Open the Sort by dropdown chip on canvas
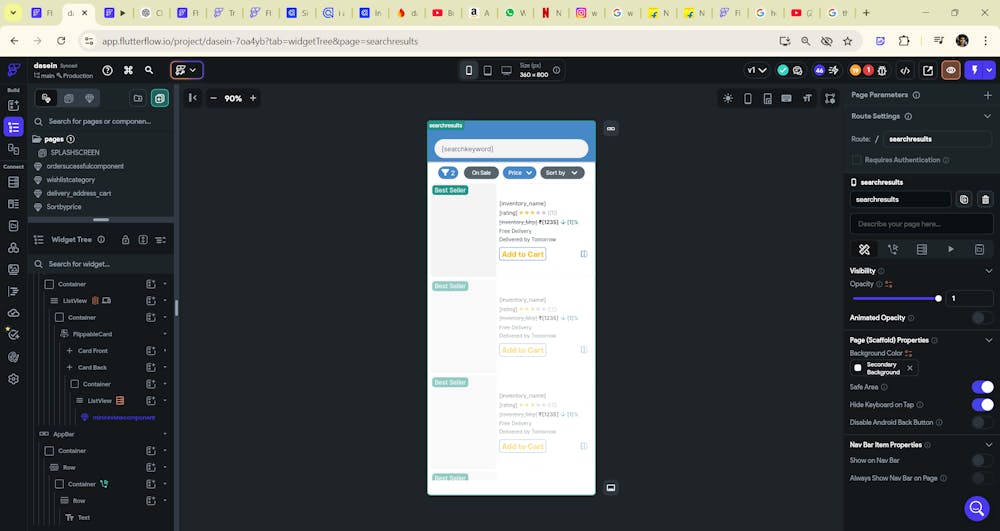Viewport: 1000px width, 531px height. point(562,173)
